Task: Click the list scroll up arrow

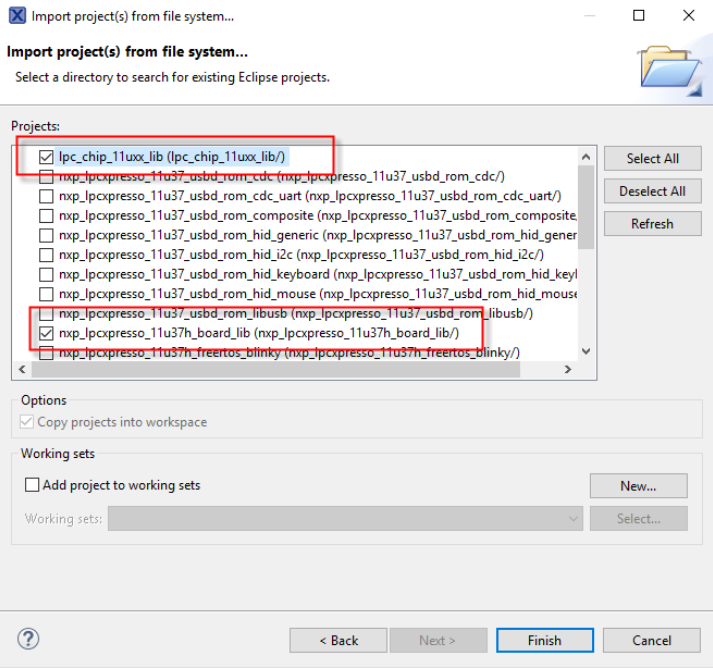Action: (x=586, y=157)
